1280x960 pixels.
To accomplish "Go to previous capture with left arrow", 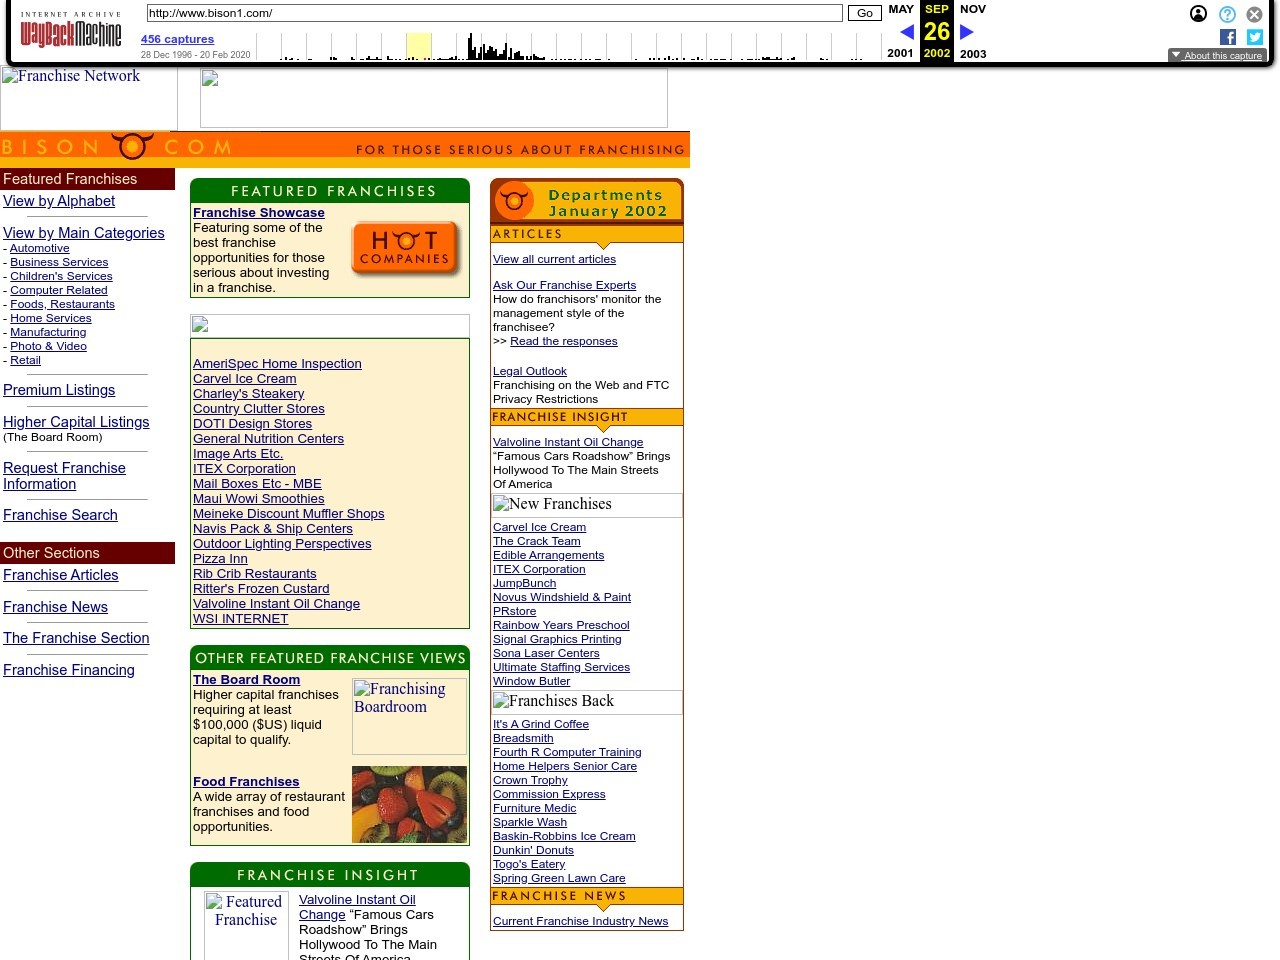I will 906,32.
